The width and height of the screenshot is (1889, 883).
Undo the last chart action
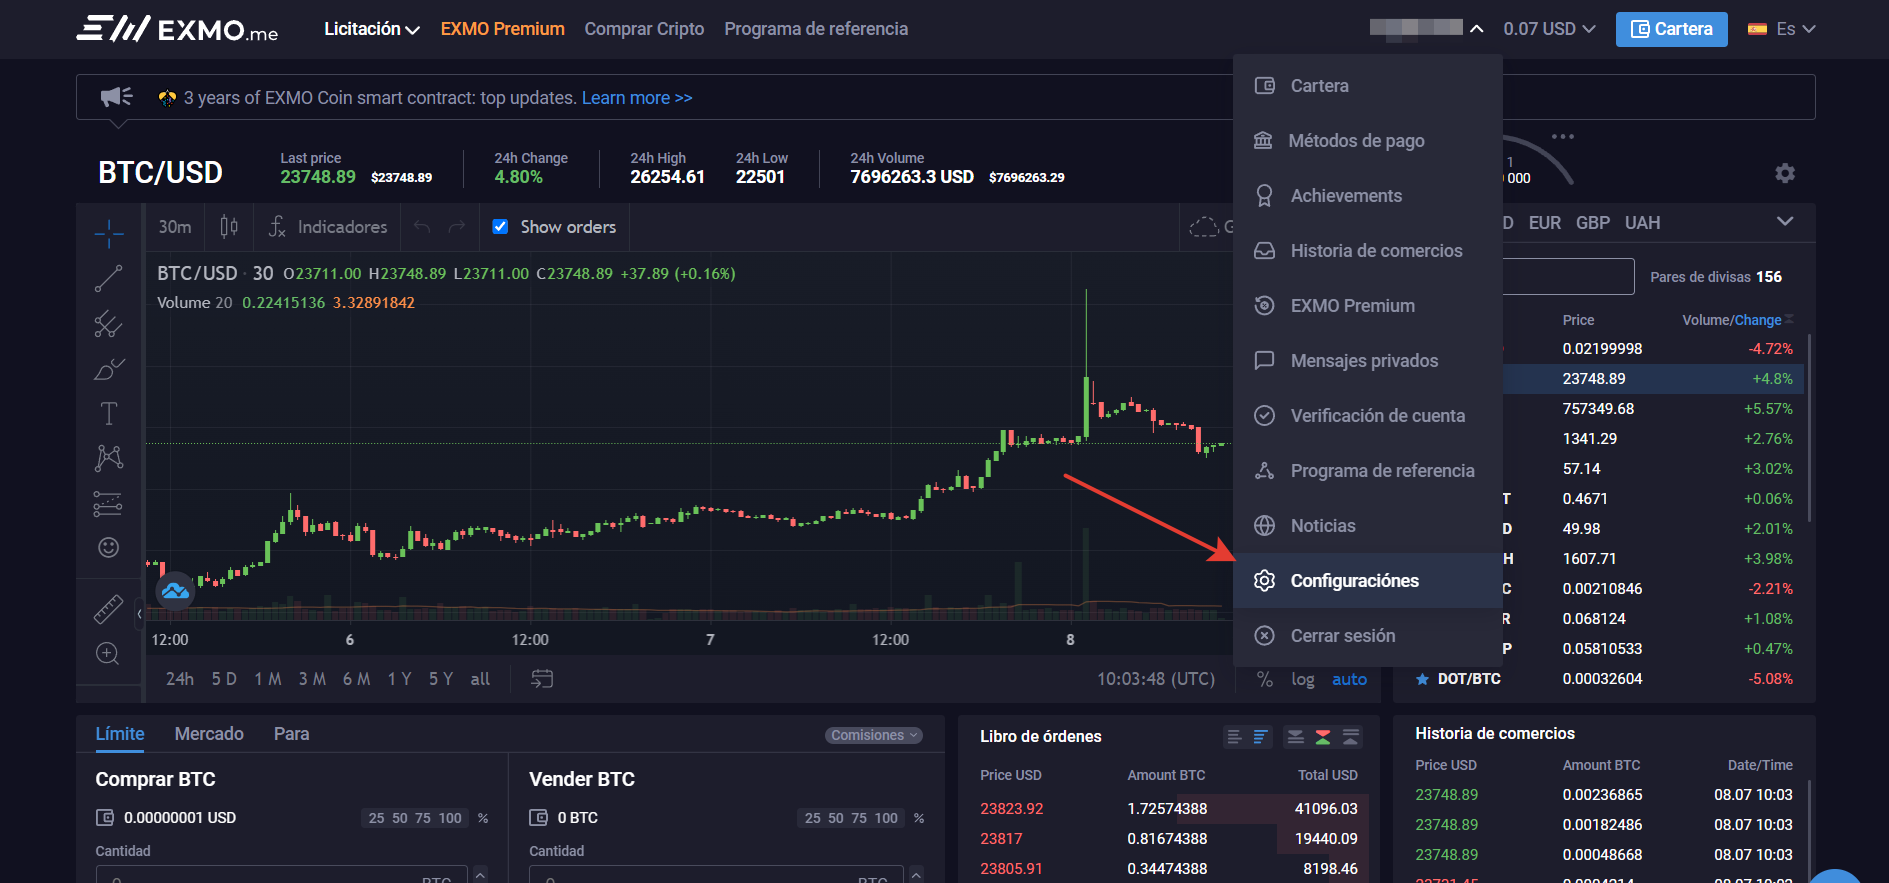click(x=422, y=227)
